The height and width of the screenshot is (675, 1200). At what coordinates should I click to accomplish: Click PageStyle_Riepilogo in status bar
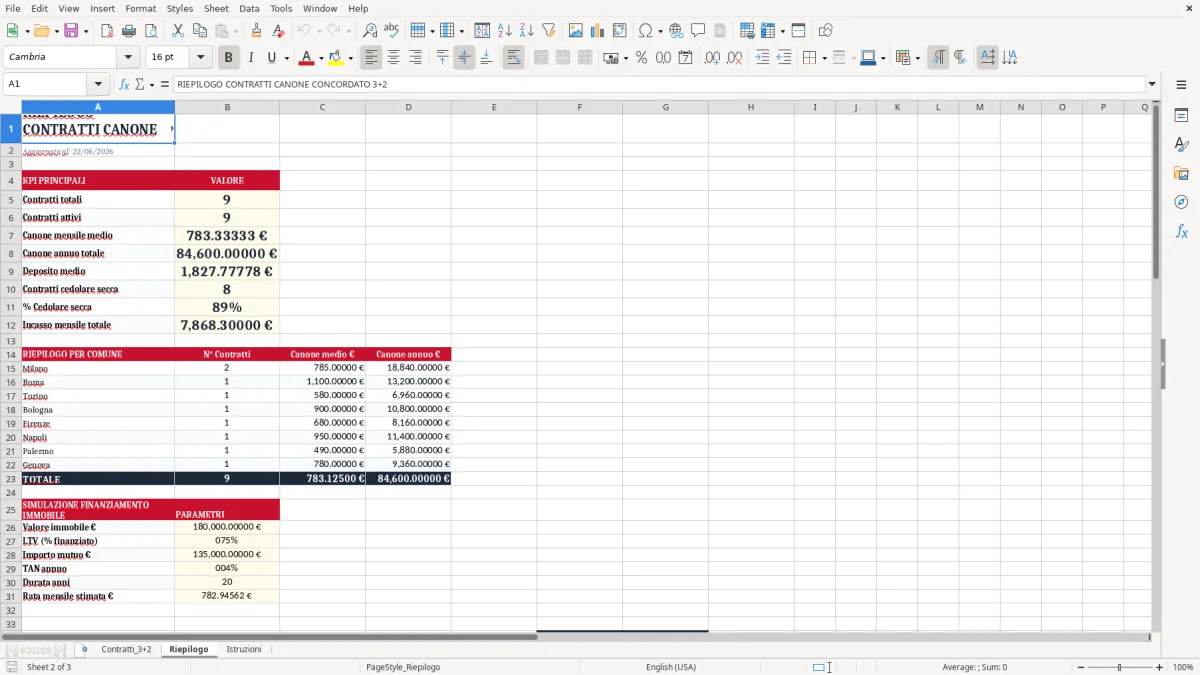pyautogui.click(x=403, y=667)
